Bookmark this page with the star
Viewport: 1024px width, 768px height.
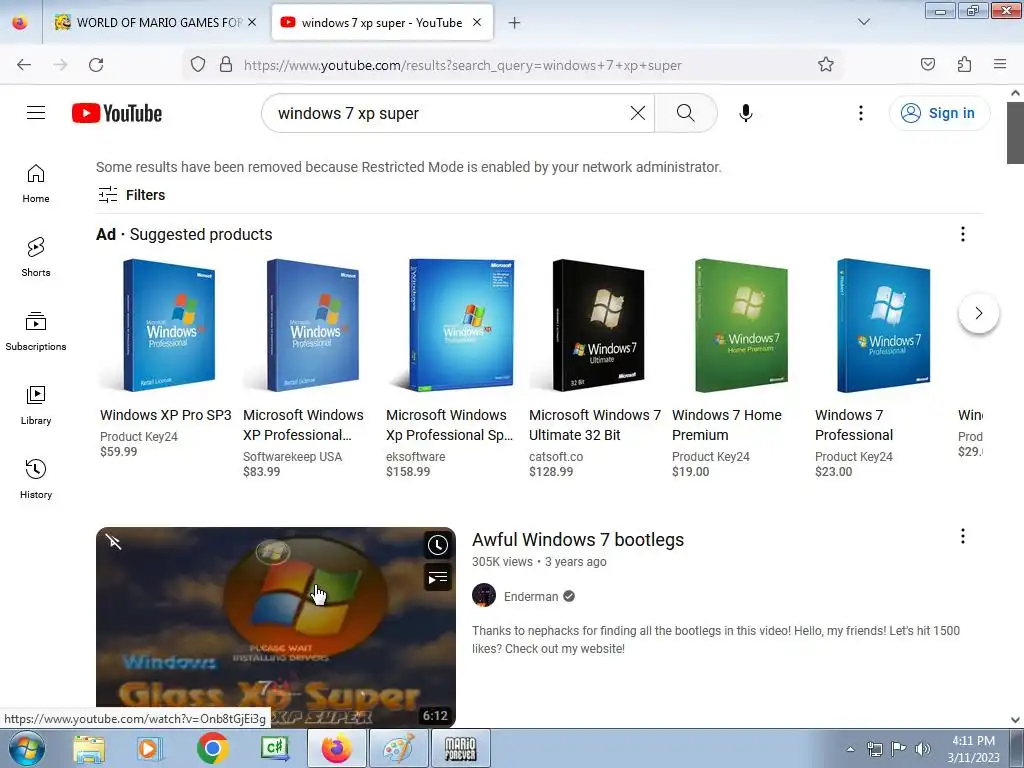pyautogui.click(x=825, y=64)
